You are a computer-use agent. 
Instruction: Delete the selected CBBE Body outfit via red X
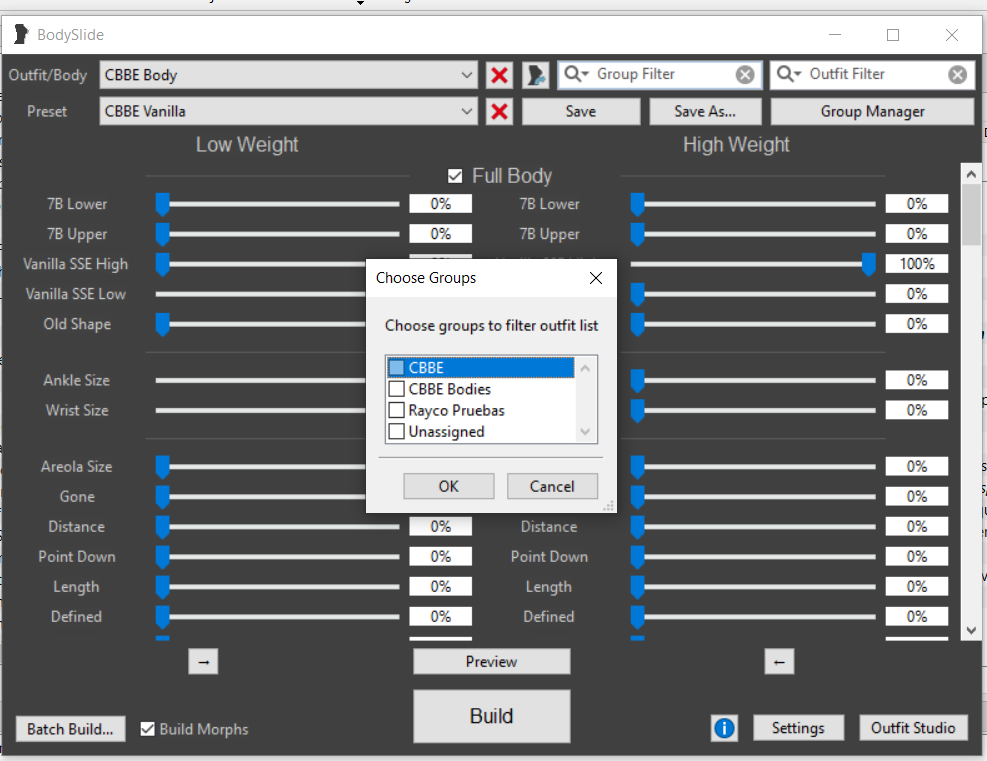pos(499,74)
